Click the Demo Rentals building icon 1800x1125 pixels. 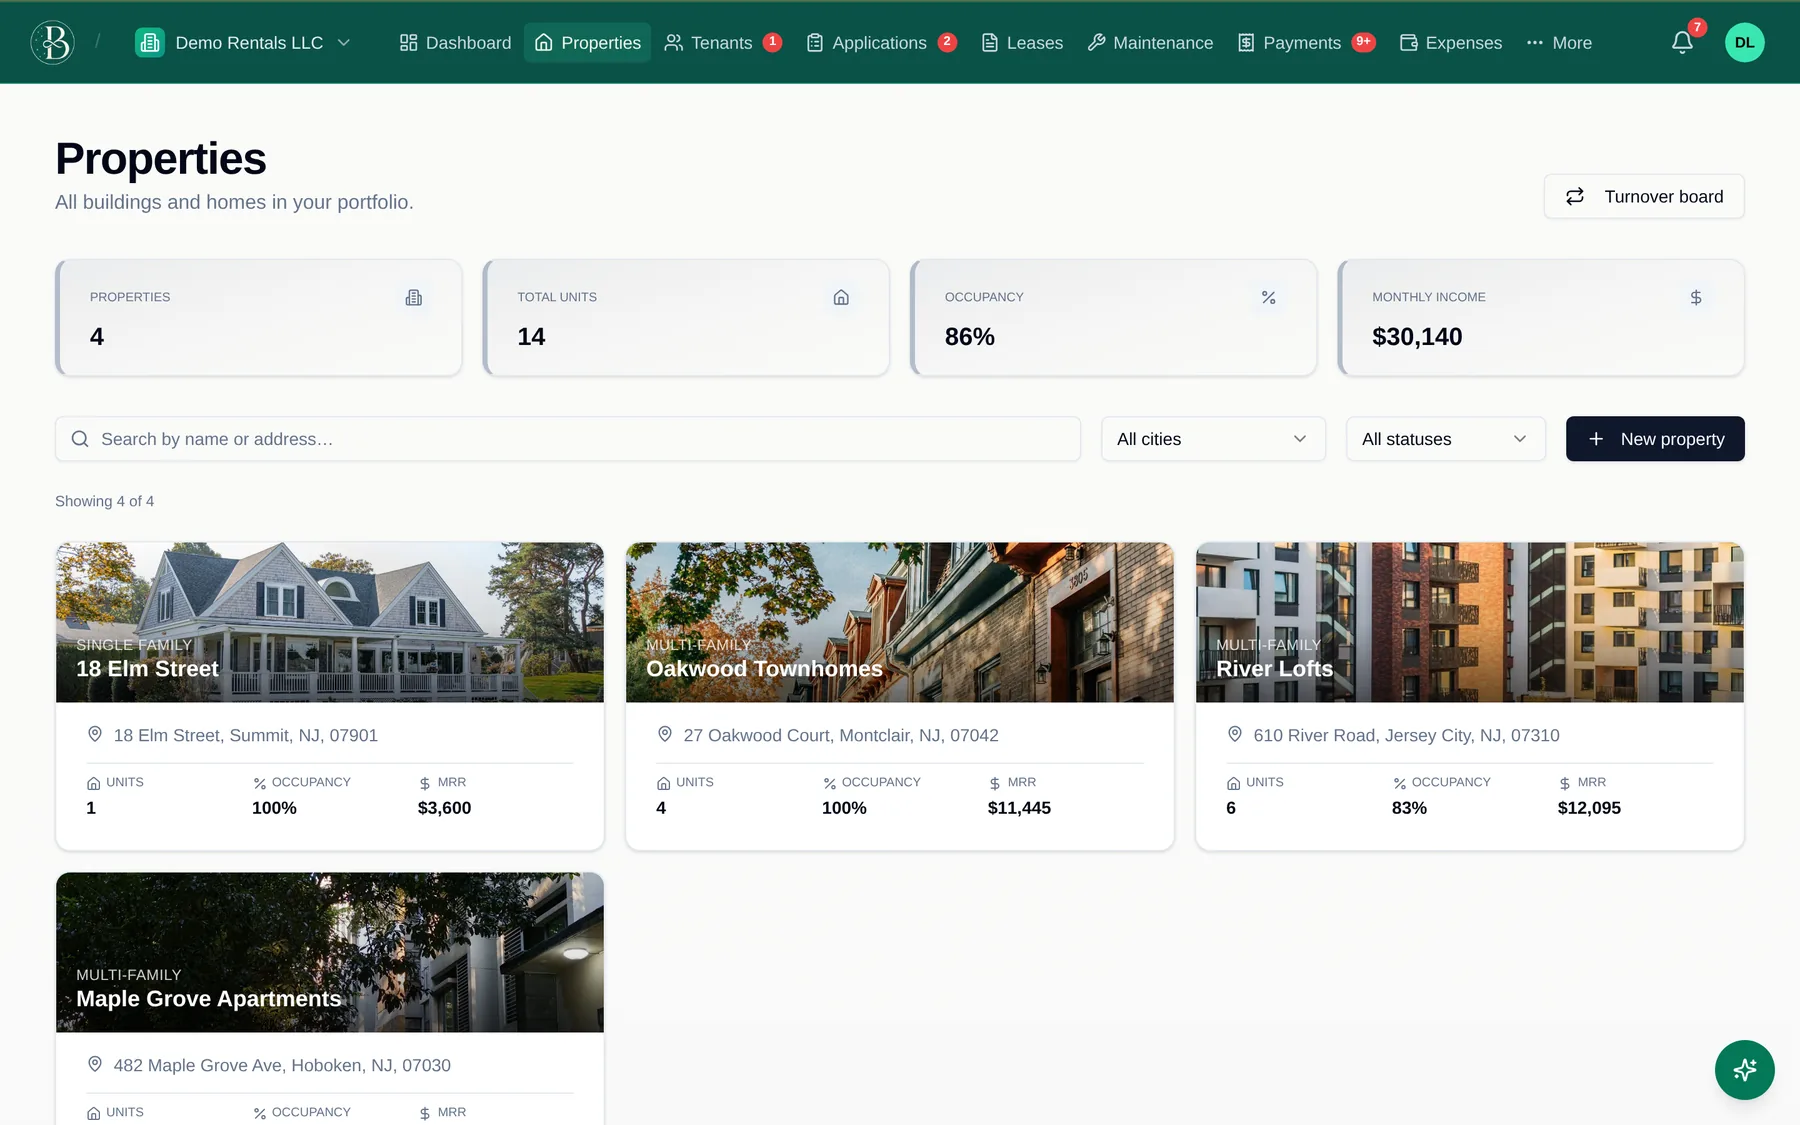150,43
